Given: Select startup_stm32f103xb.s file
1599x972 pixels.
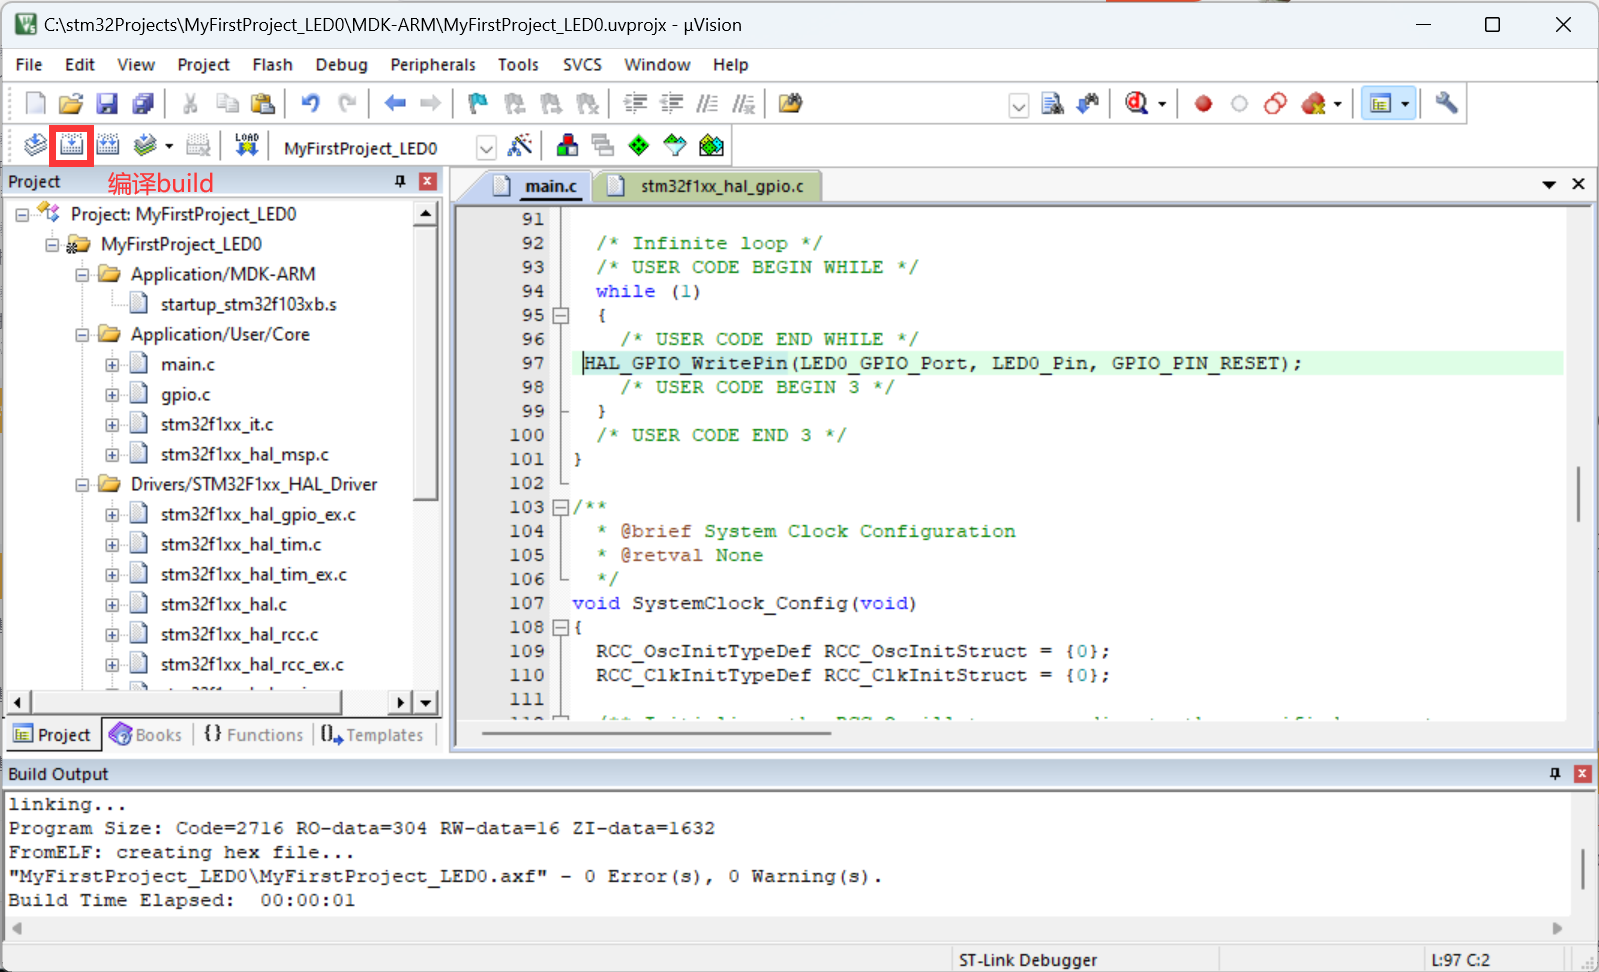Looking at the screenshot, I should (248, 304).
